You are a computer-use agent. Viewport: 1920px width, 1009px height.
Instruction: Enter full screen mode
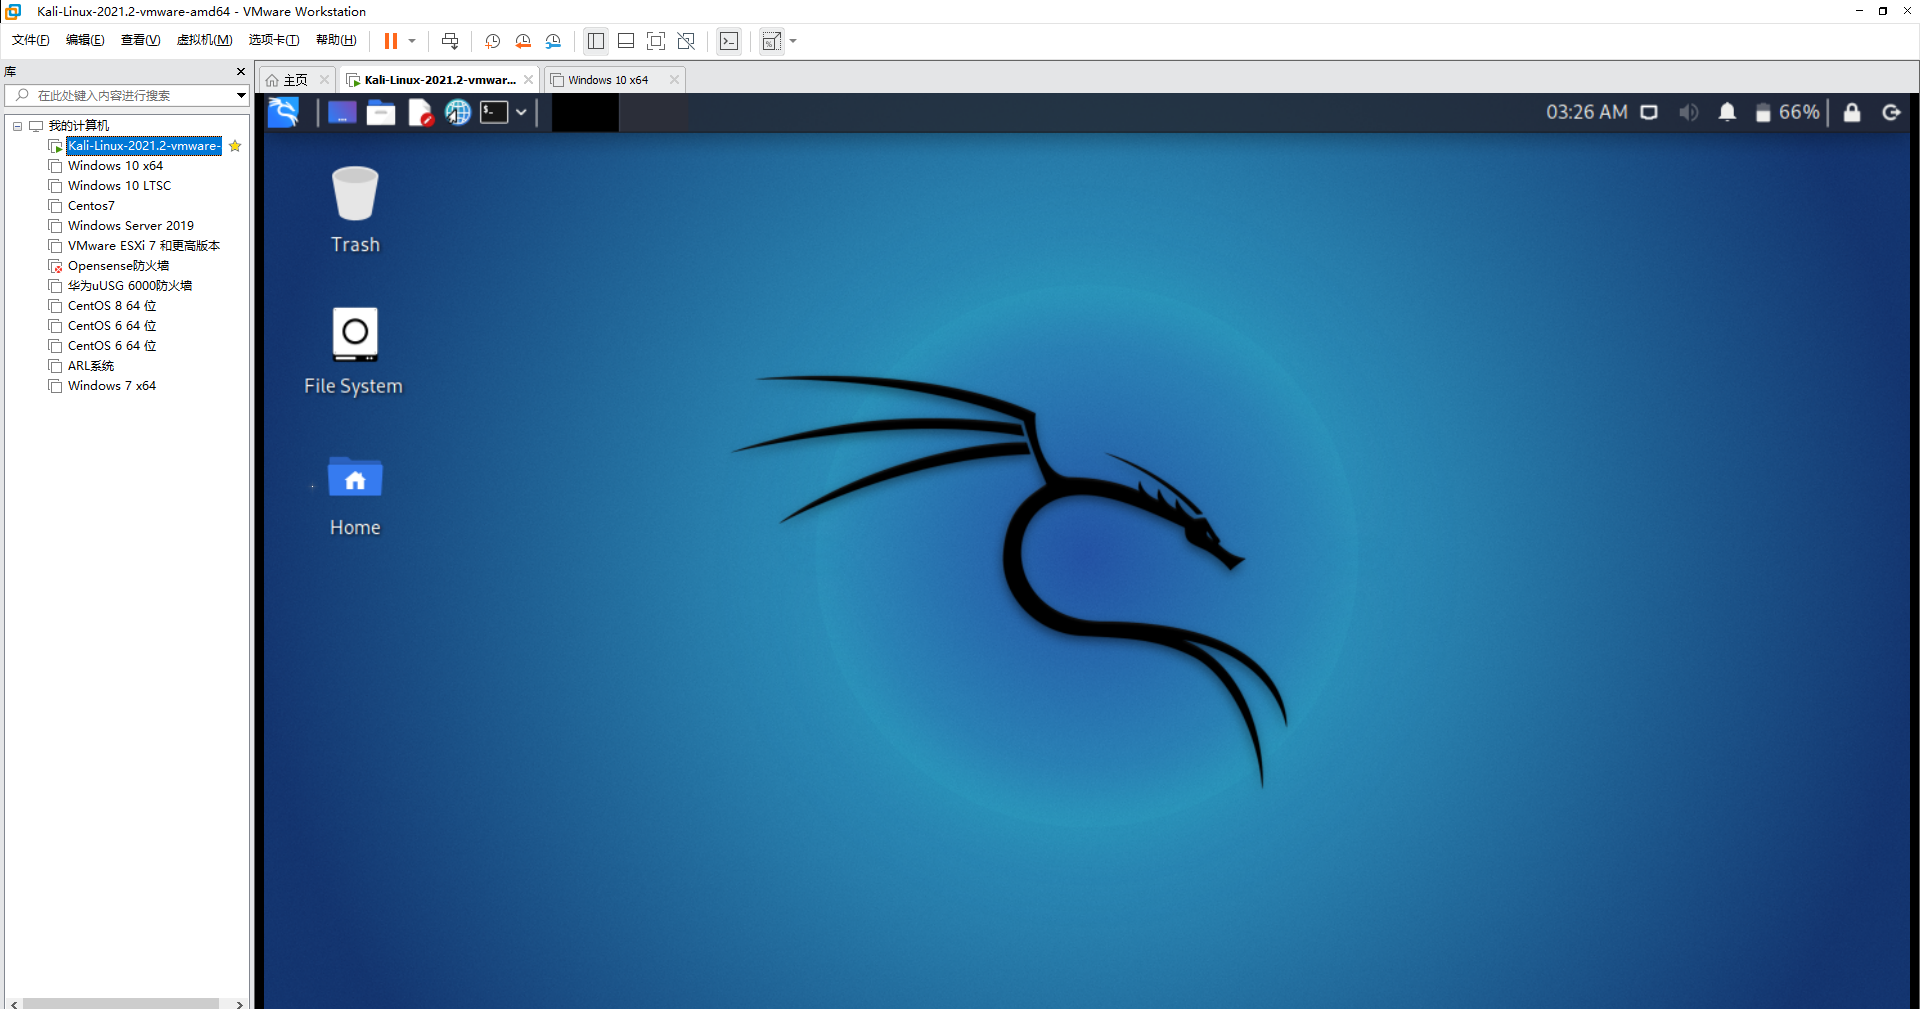[x=656, y=41]
